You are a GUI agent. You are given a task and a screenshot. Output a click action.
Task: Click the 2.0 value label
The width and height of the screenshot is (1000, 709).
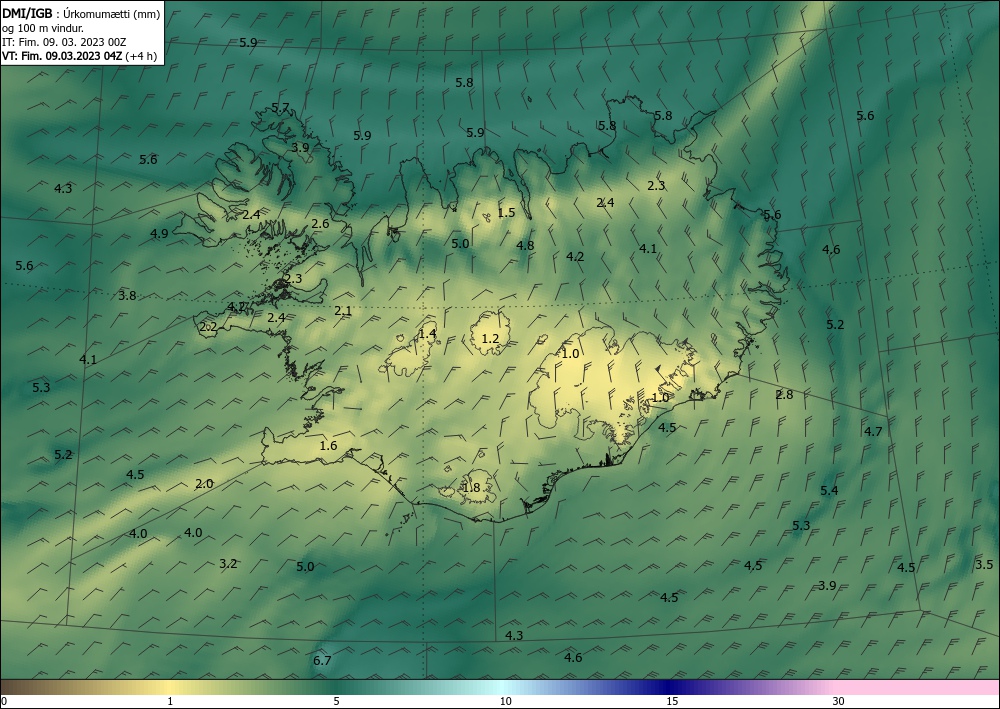pyautogui.click(x=204, y=484)
